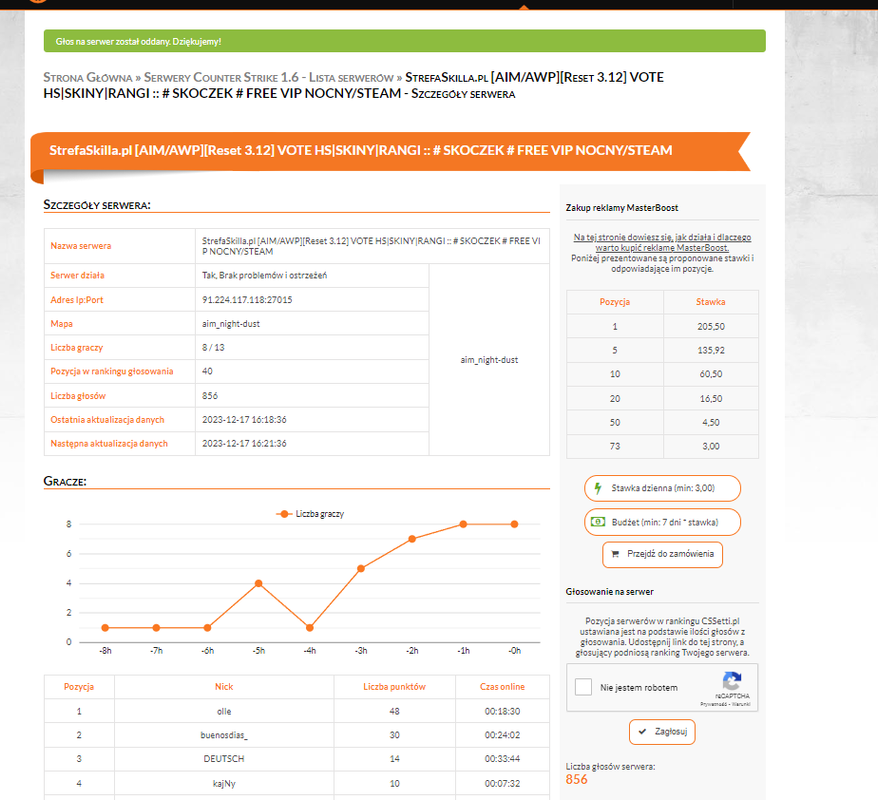Click player nick 'buenosdias_'
878x800 pixels.
tap(224, 735)
